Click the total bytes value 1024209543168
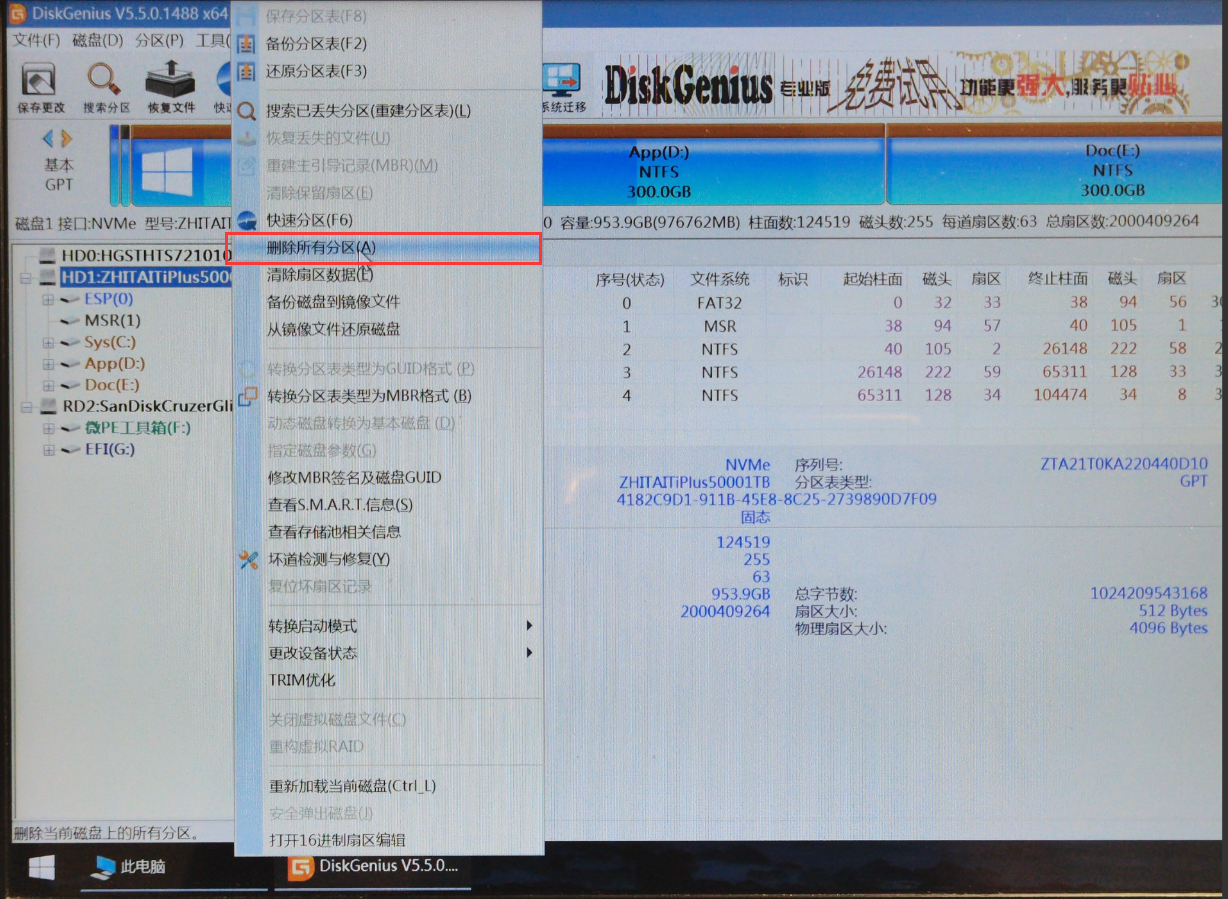 [1149, 593]
